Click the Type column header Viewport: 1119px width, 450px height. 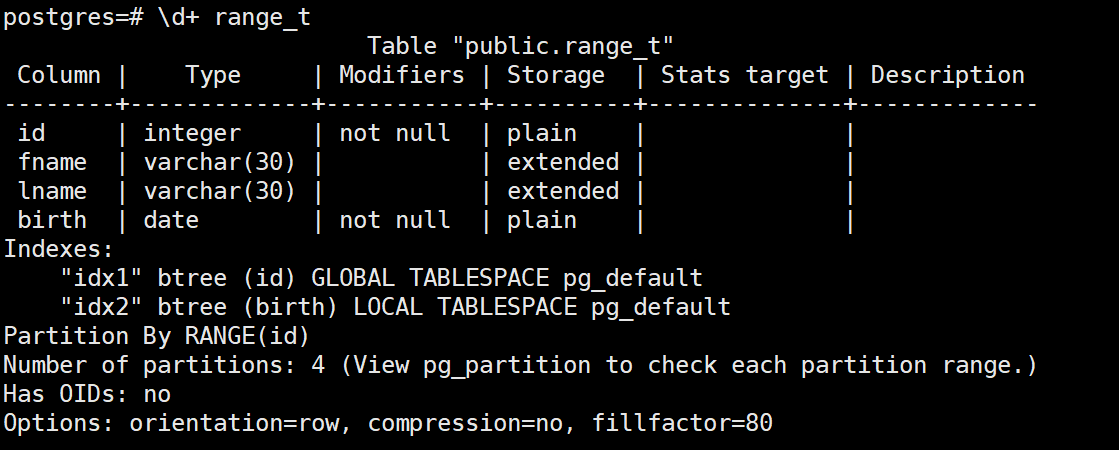point(213,75)
